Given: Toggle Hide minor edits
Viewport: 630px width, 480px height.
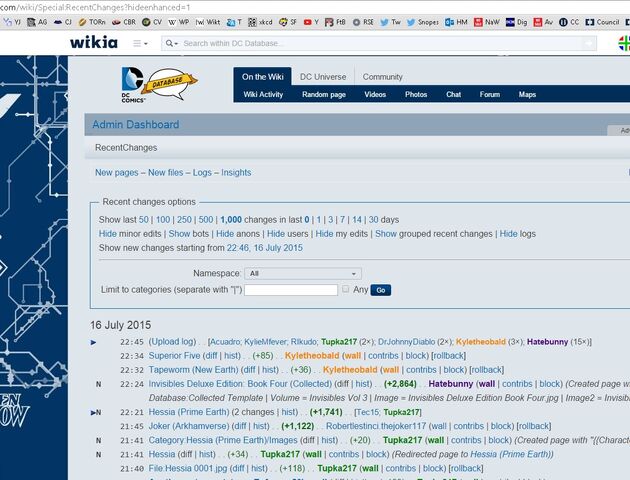Looking at the screenshot, I should point(108,234).
